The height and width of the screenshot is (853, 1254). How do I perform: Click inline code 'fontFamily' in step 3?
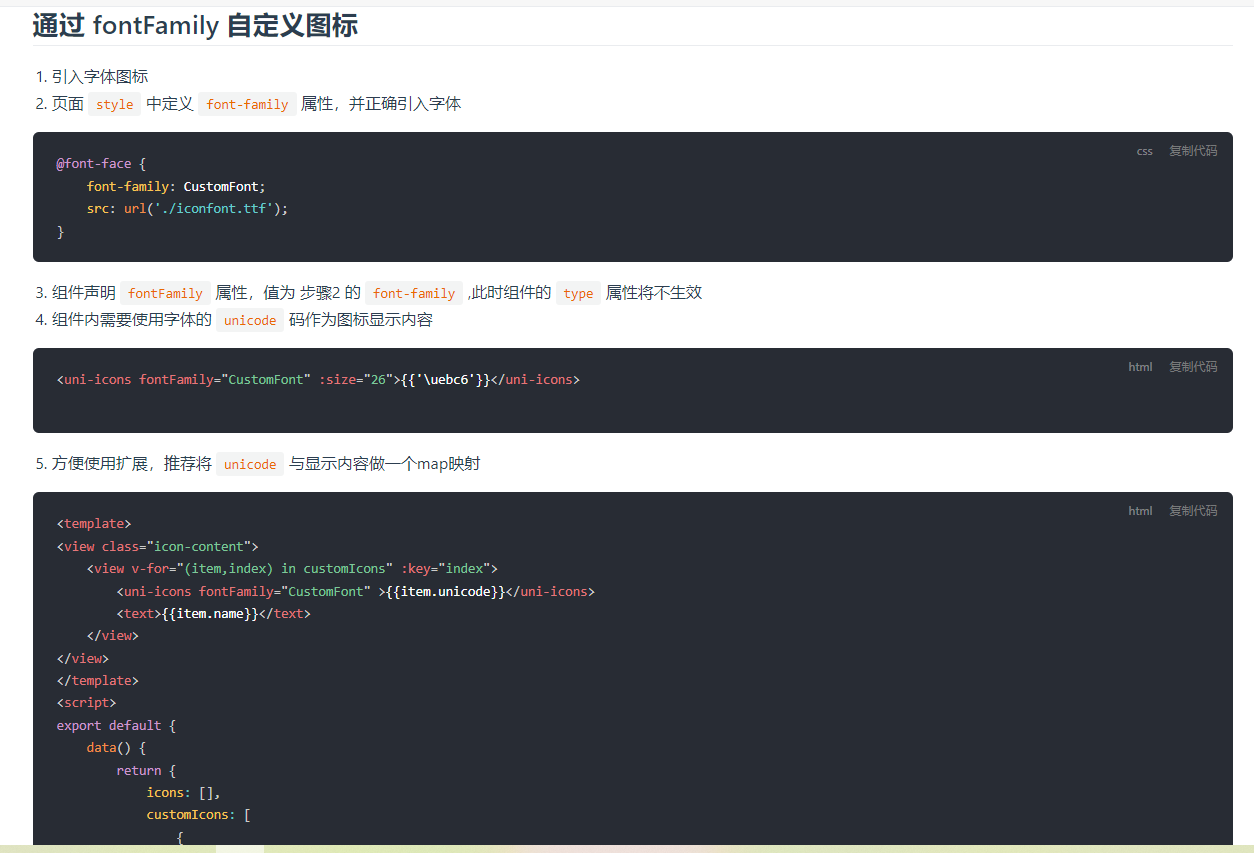[x=165, y=293]
